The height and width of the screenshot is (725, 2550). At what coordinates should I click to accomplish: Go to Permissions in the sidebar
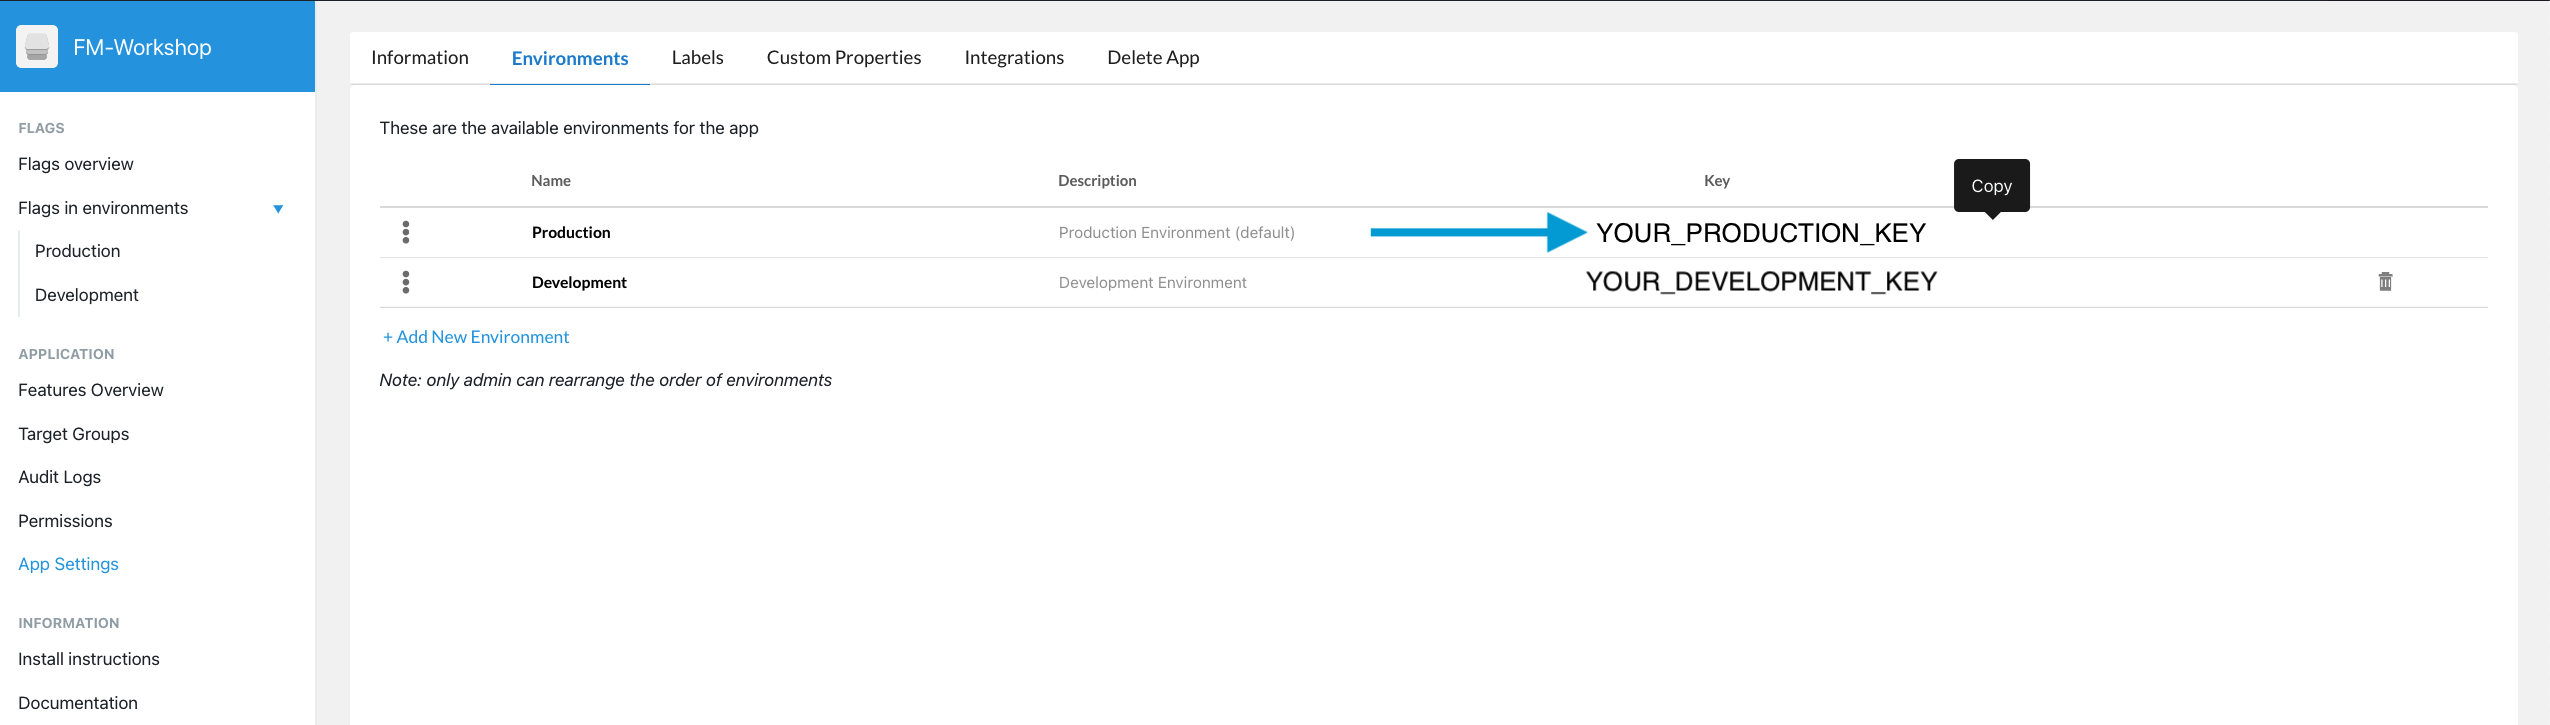(65, 521)
